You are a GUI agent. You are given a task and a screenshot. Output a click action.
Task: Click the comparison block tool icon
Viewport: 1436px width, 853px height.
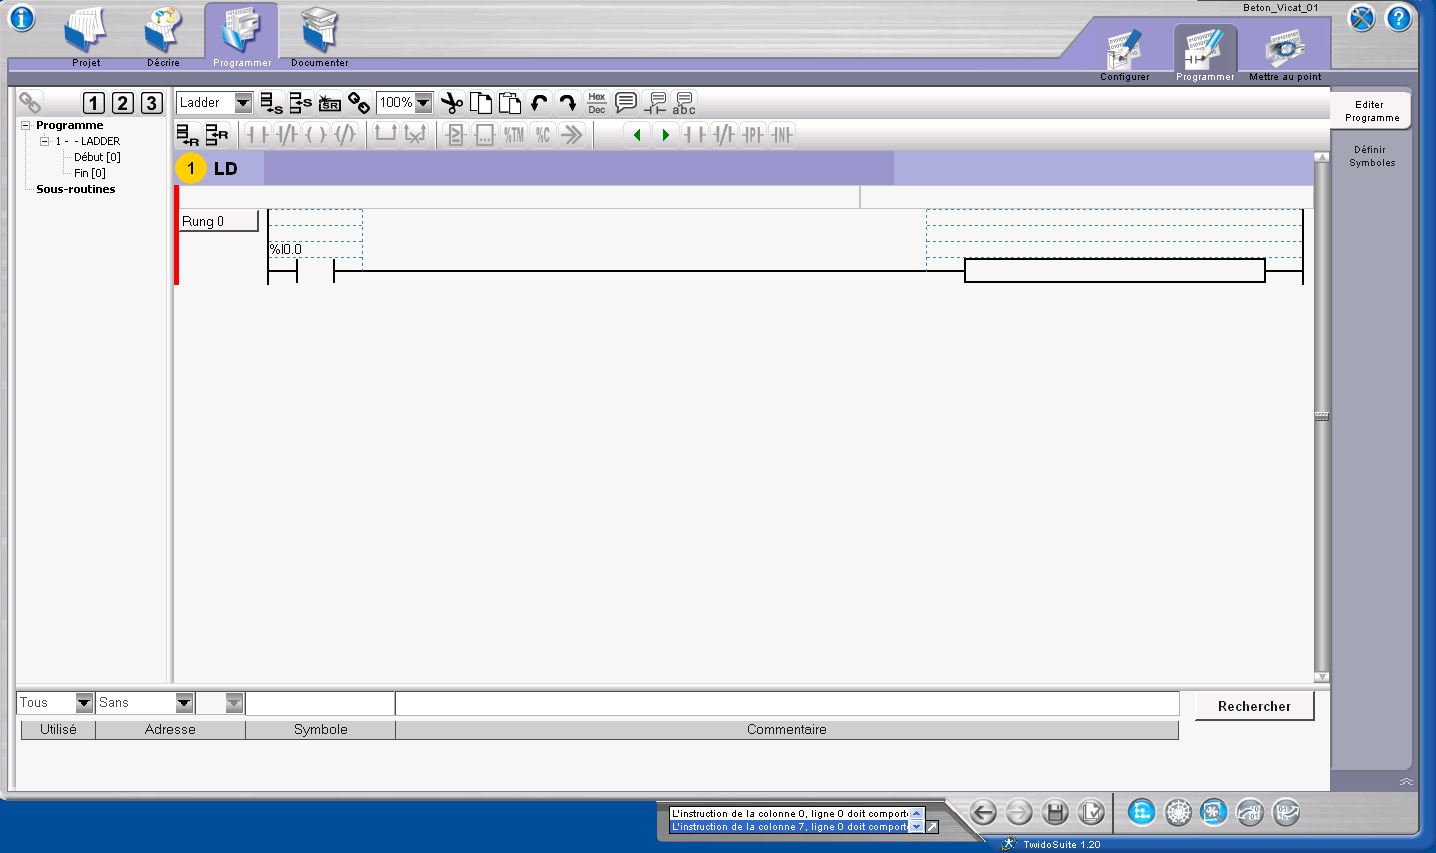(456, 134)
